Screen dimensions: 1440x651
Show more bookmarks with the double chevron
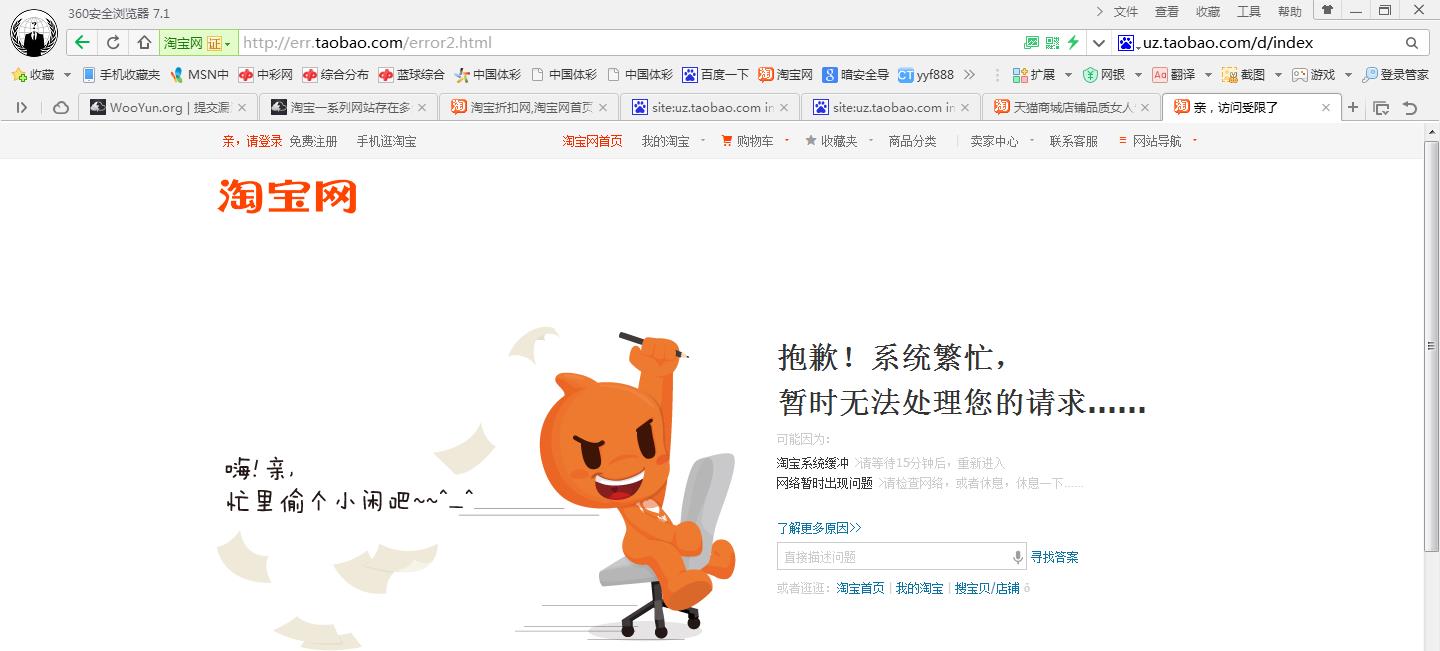(969, 74)
